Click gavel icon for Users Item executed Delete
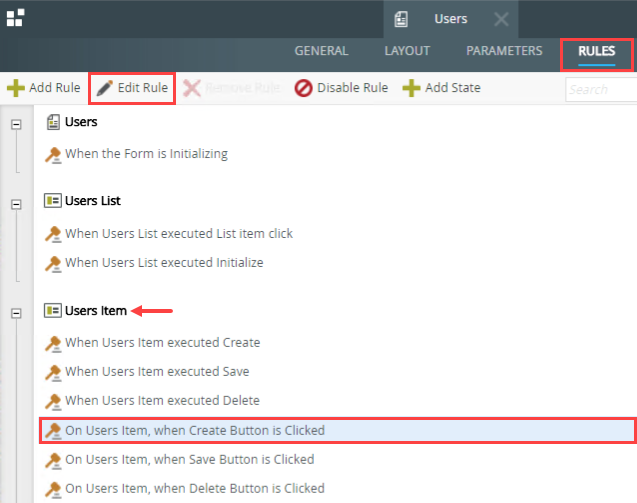The width and height of the screenshot is (637, 503). (53, 401)
